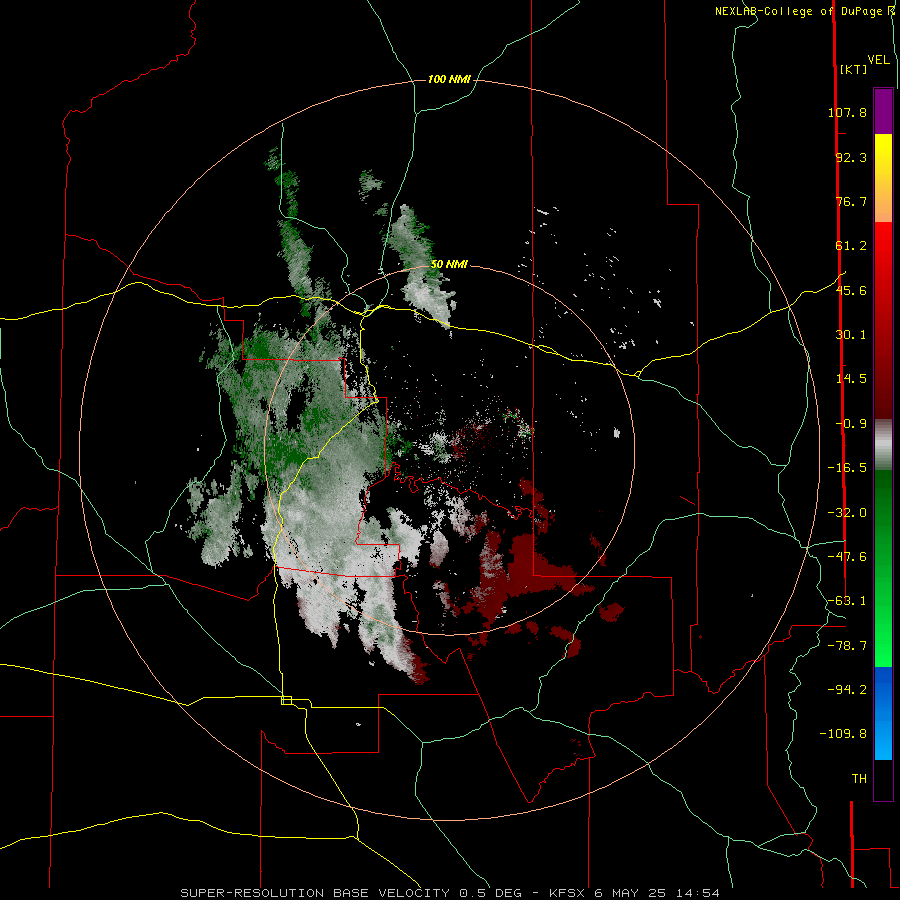
Task: Click the yellow-orange segment of the color bar
Action: pos(883,178)
